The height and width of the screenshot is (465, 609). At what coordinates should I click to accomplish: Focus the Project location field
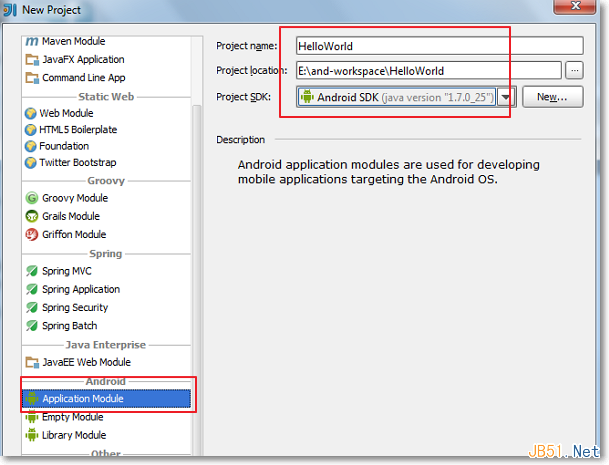[428, 71]
